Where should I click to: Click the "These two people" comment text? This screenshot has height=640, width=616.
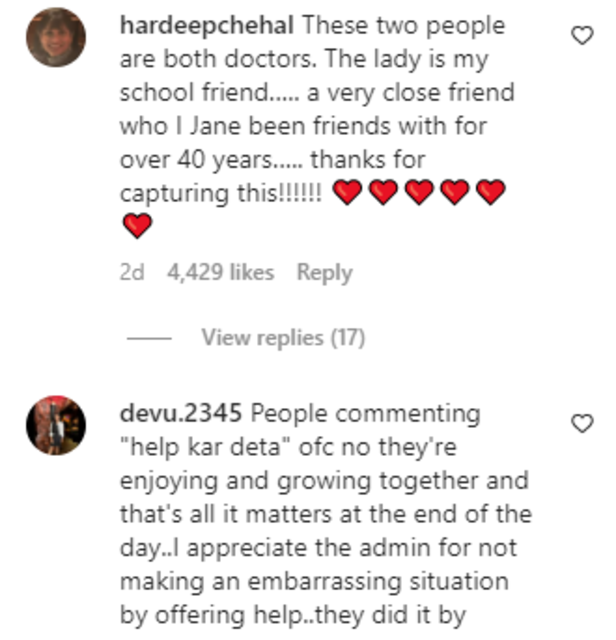[x=404, y=26]
